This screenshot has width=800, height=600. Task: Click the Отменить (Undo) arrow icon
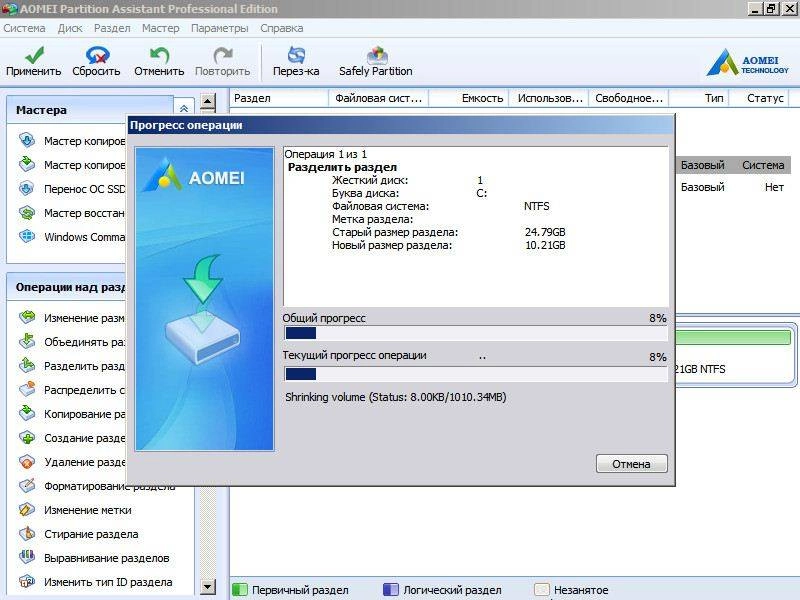(159, 55)
